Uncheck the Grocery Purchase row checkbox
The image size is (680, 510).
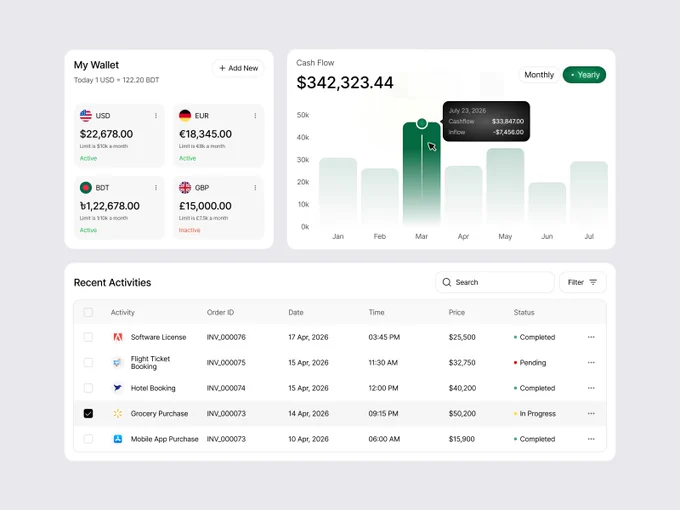click(x=88, y=413)
